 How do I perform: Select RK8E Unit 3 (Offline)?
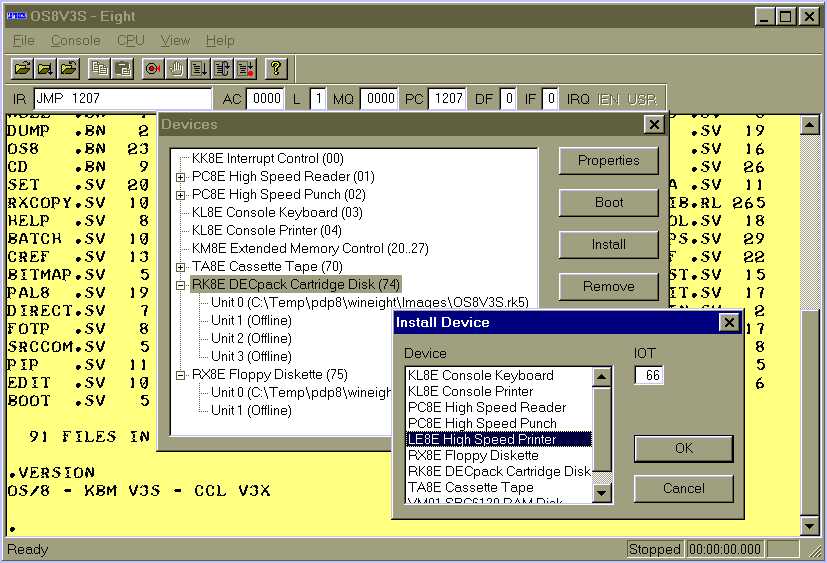point(251,356)
